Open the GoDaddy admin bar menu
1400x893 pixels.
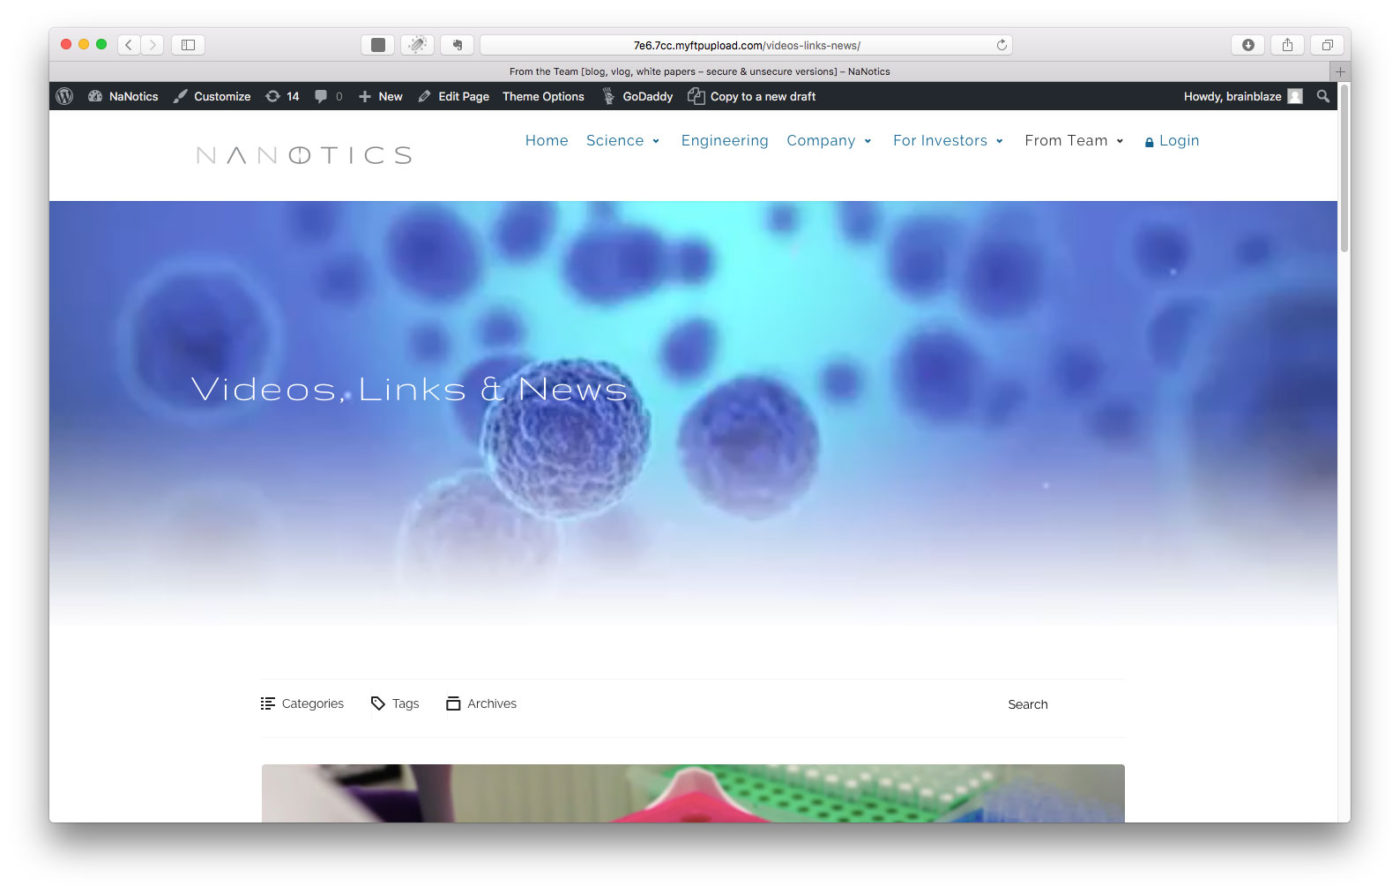pos(637,96)
